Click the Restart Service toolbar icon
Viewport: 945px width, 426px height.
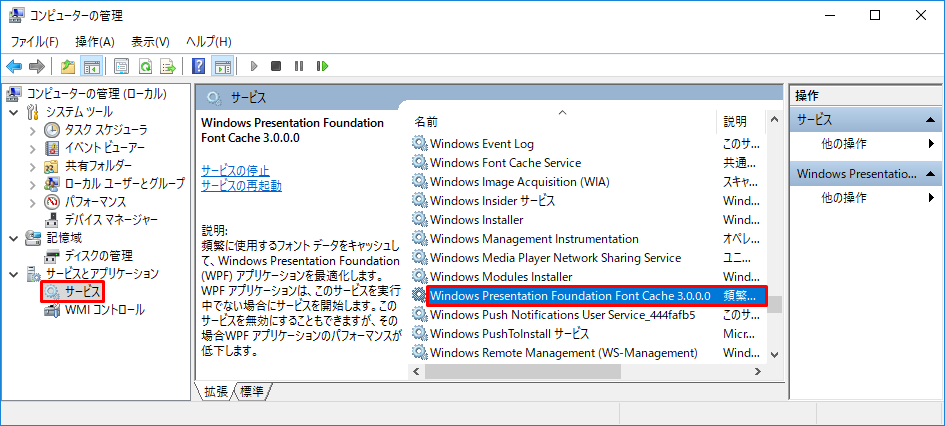pyautogui.click(x=322, y=66)
